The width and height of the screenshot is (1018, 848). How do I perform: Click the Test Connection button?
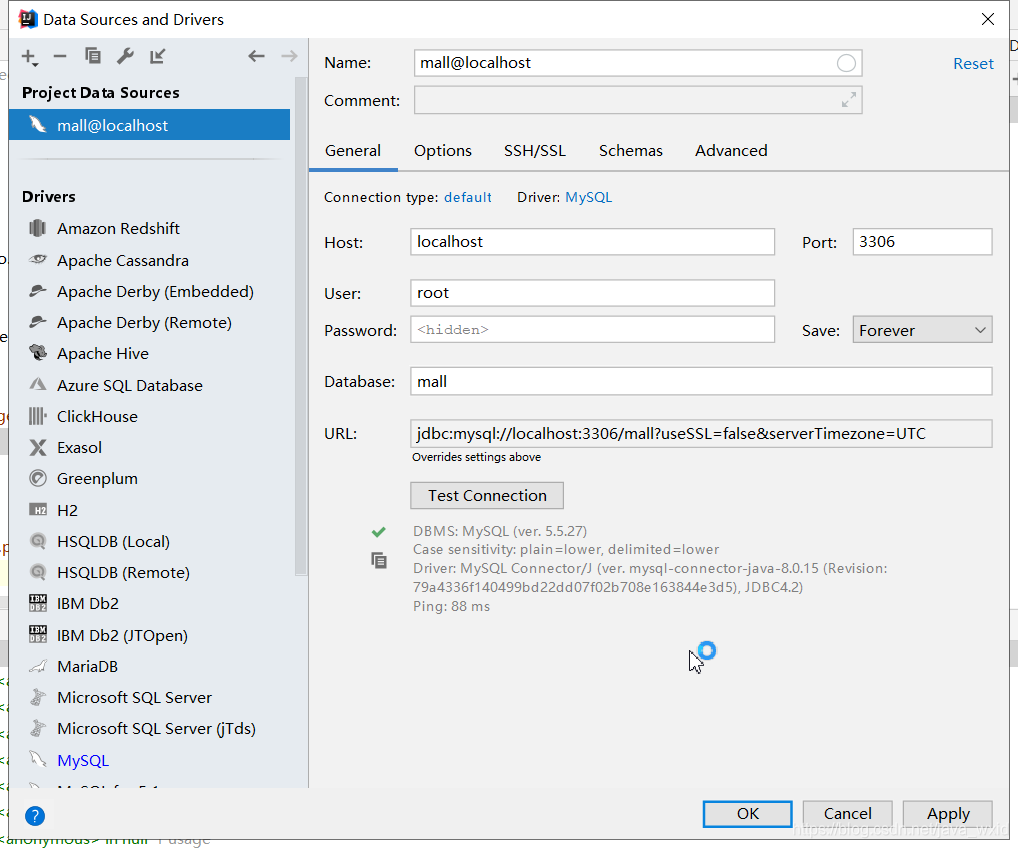[x=487, y=495]
